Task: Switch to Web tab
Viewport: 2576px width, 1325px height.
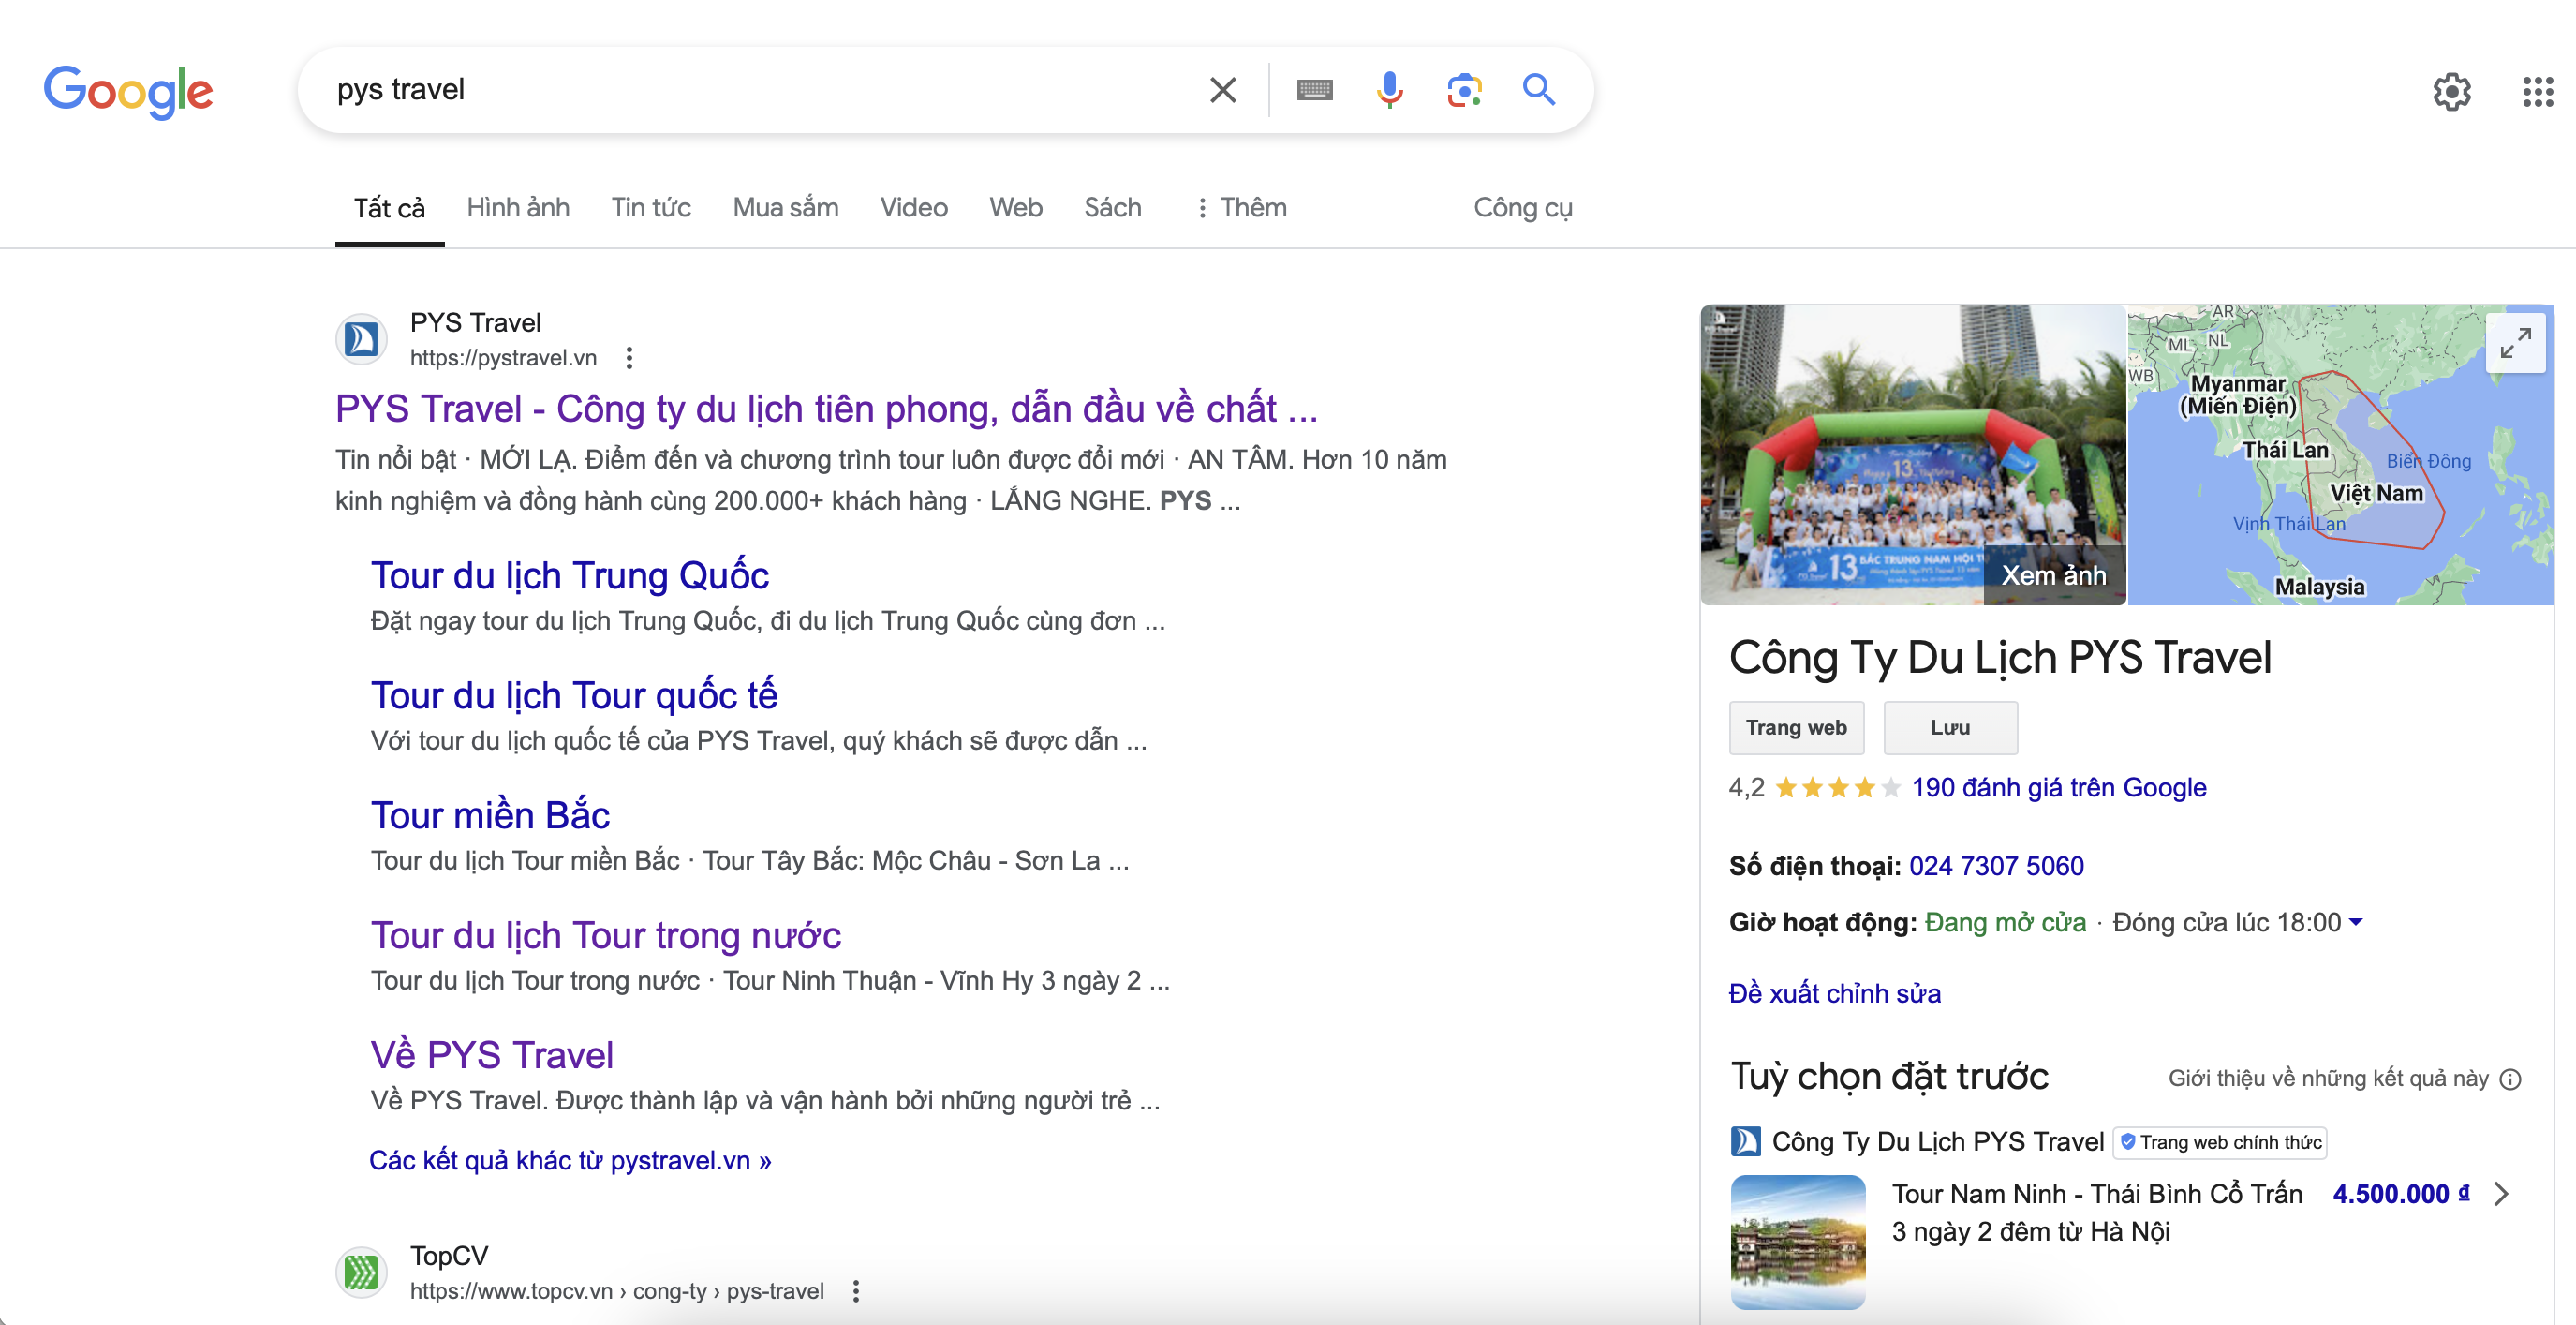Action: (1016, 207)
